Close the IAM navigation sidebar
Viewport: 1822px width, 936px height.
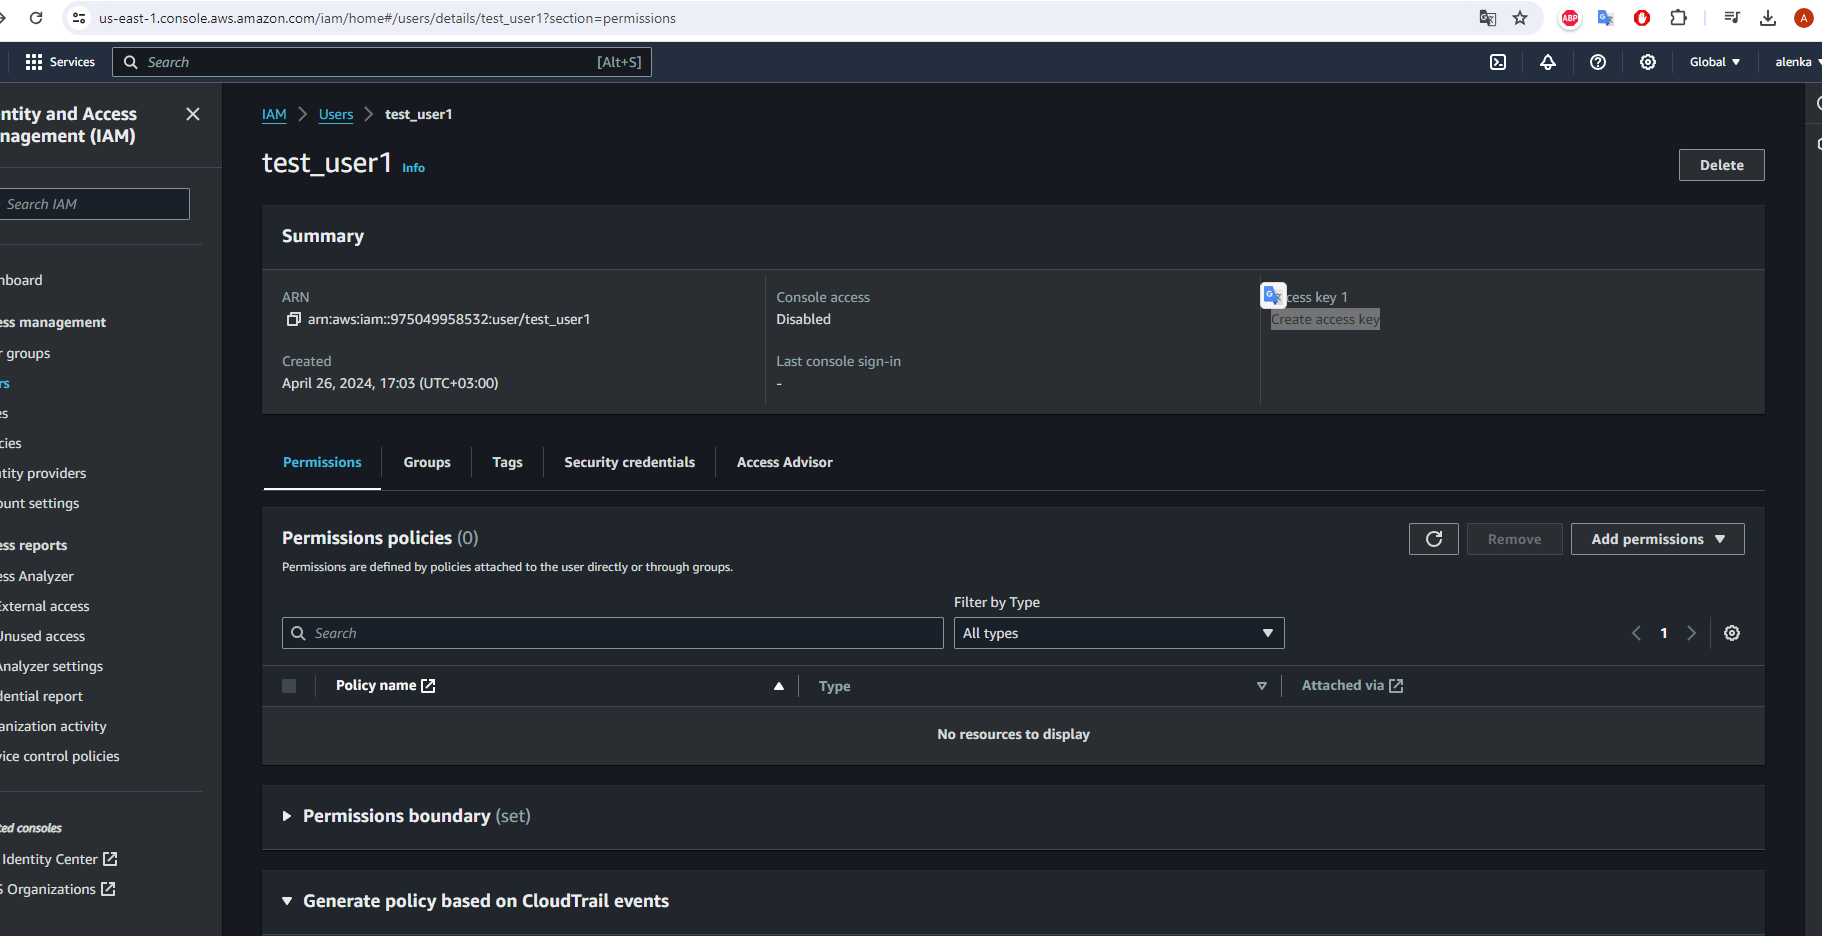click(x=193, y=114)
